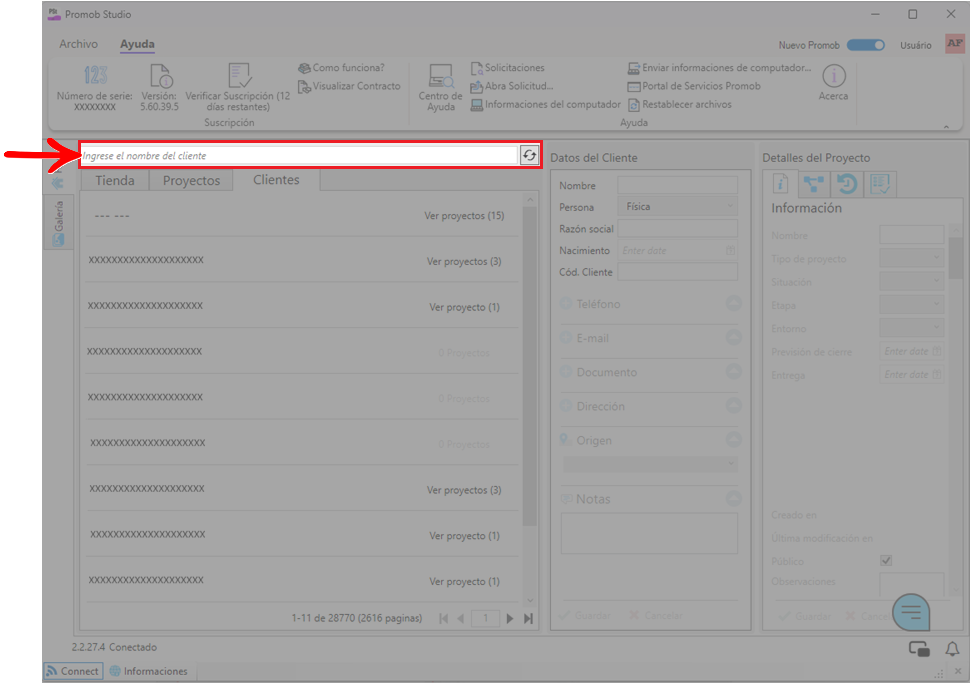Open Como funciona? help item
Screen dimensions: 972x692
(x=342, y=68)
